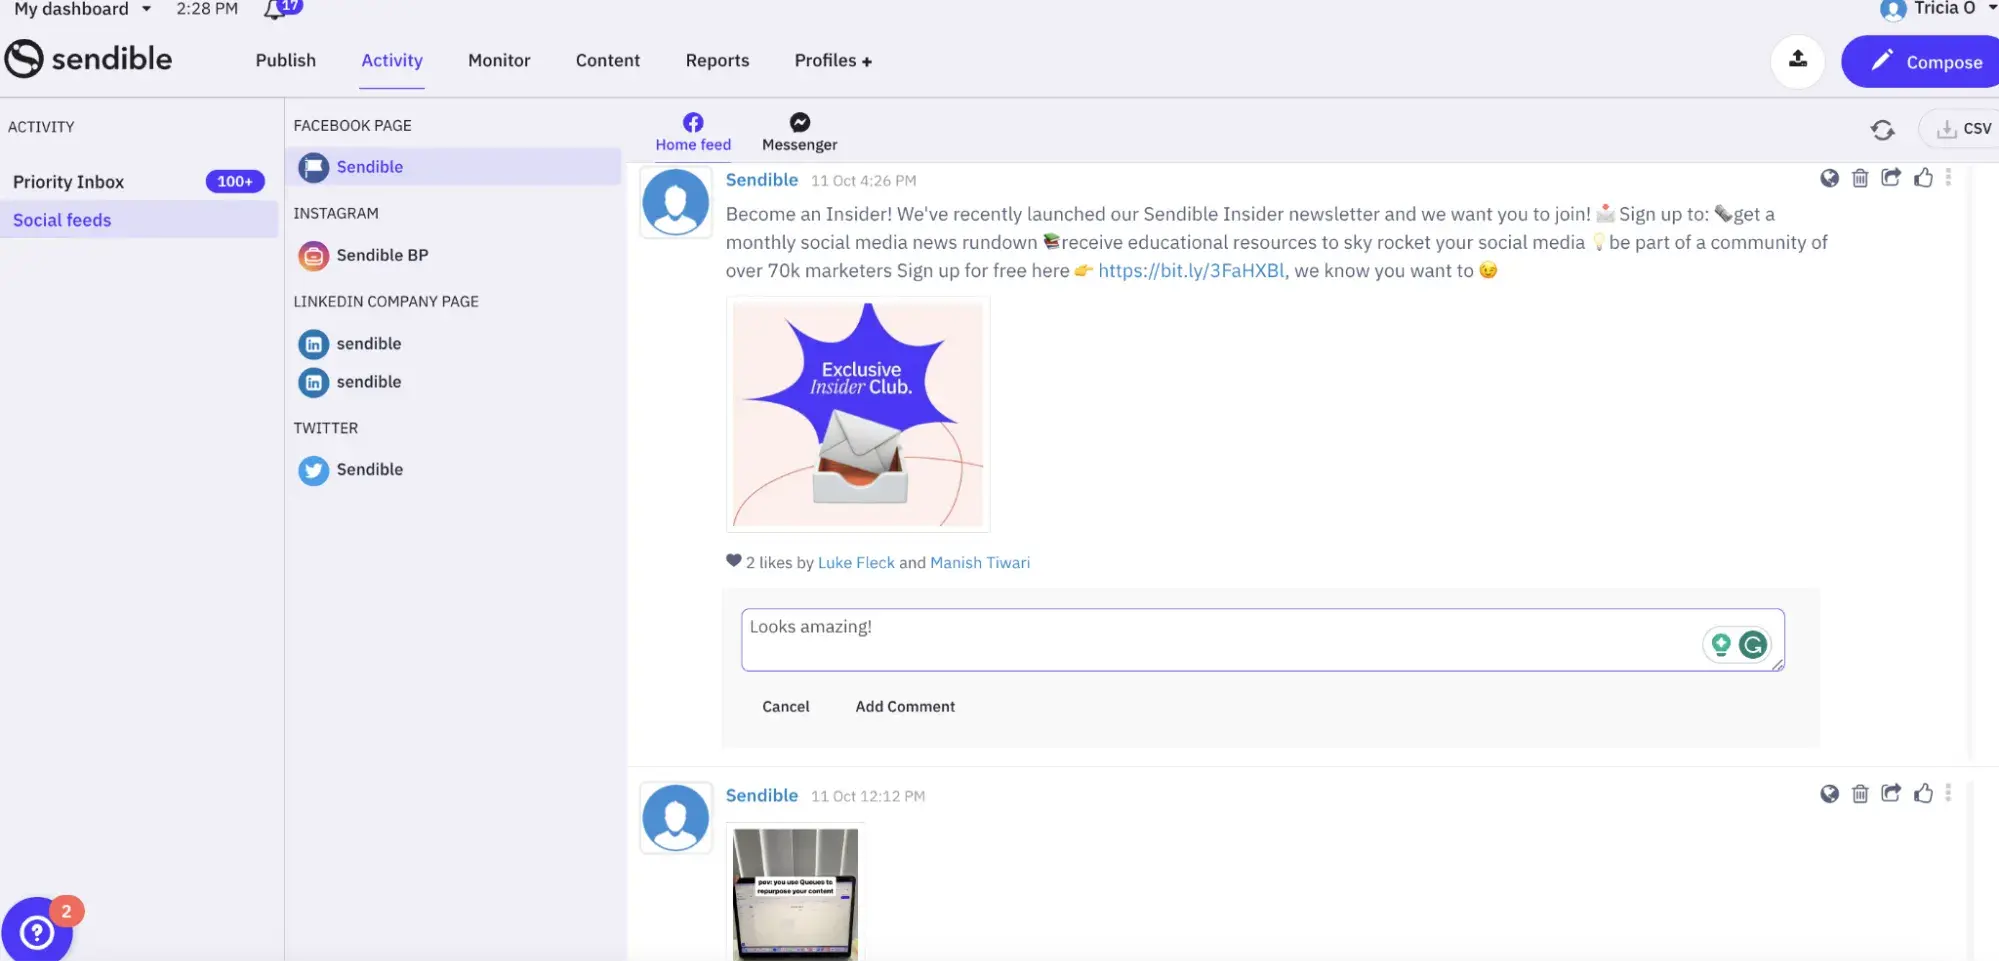Switch to the Messenger tab
This screenshot has height=962, width=1999.
799,131
